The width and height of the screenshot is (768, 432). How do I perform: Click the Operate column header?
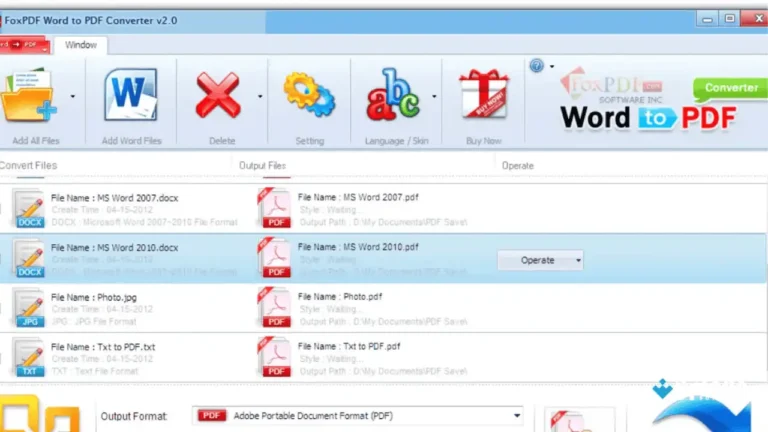[x=518, y=166]
